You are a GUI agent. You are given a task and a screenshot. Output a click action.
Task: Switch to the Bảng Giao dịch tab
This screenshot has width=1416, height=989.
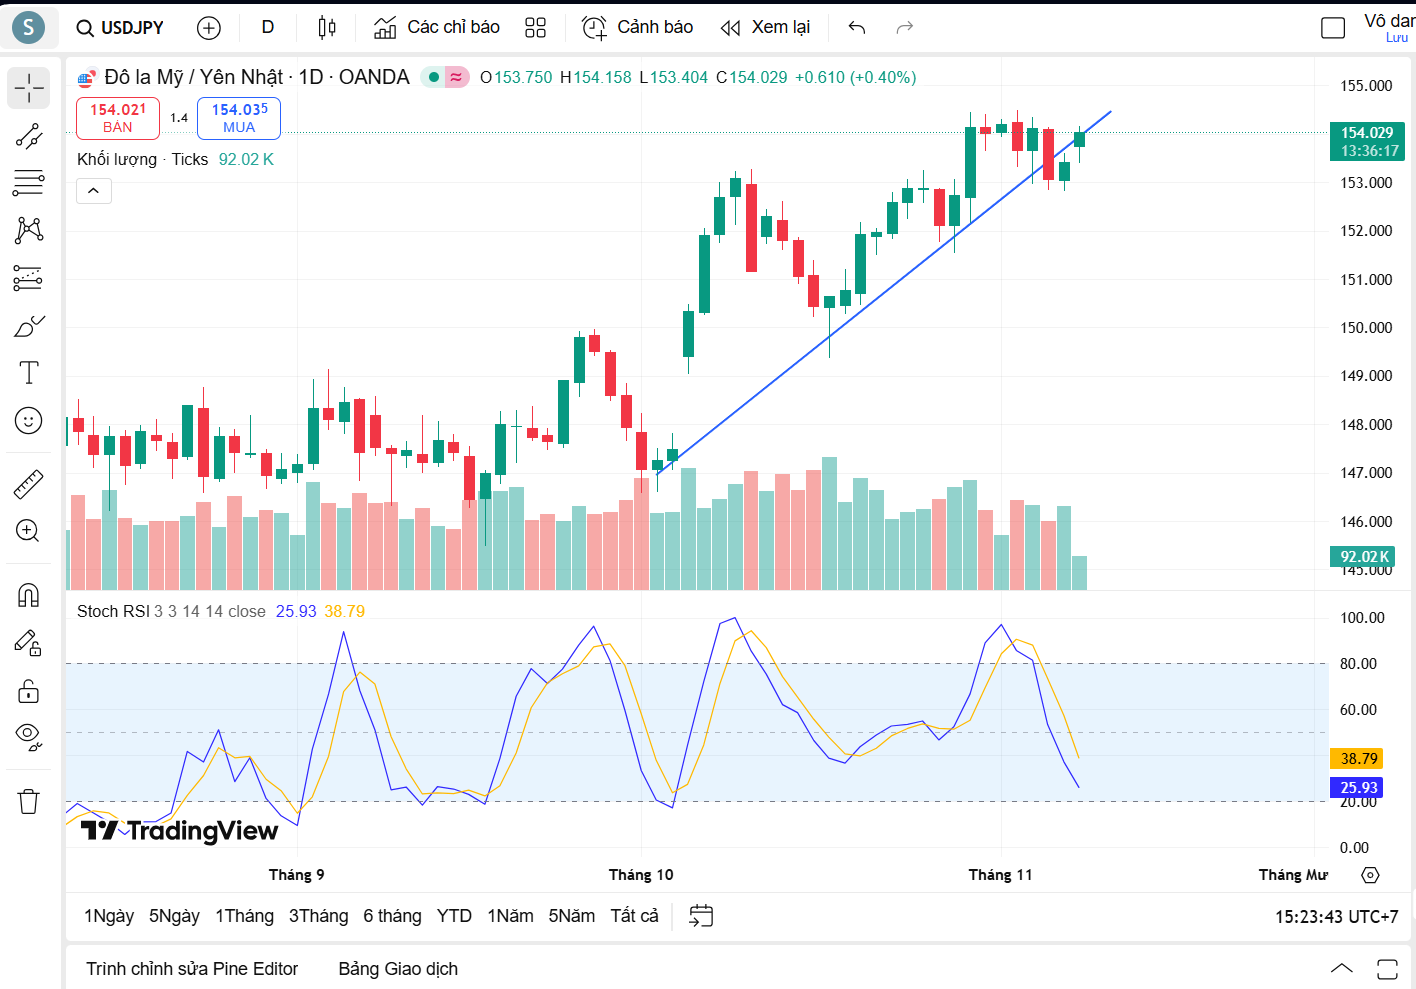coord(397,968)
